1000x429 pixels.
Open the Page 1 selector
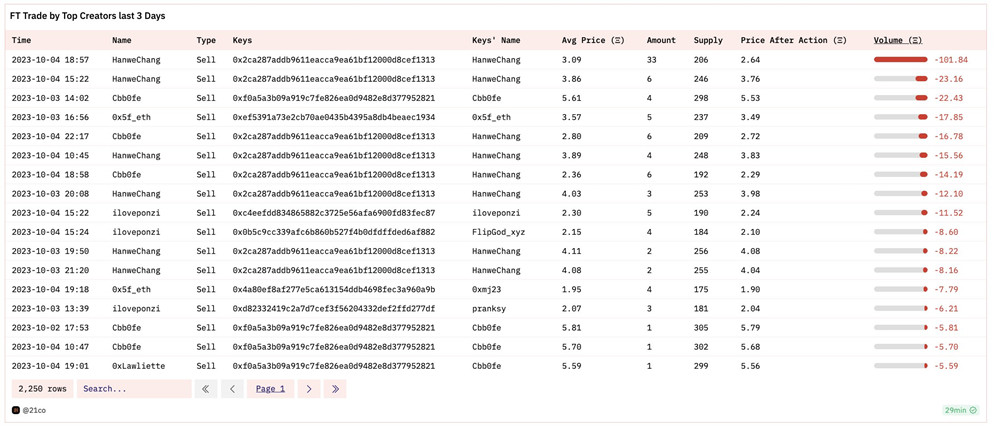click(270, 389)
